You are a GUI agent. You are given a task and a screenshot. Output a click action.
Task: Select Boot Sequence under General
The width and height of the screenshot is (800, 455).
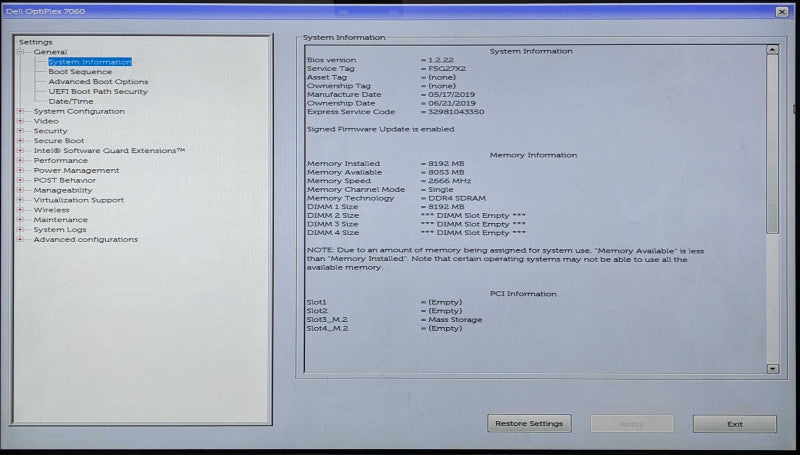point(80,72)
